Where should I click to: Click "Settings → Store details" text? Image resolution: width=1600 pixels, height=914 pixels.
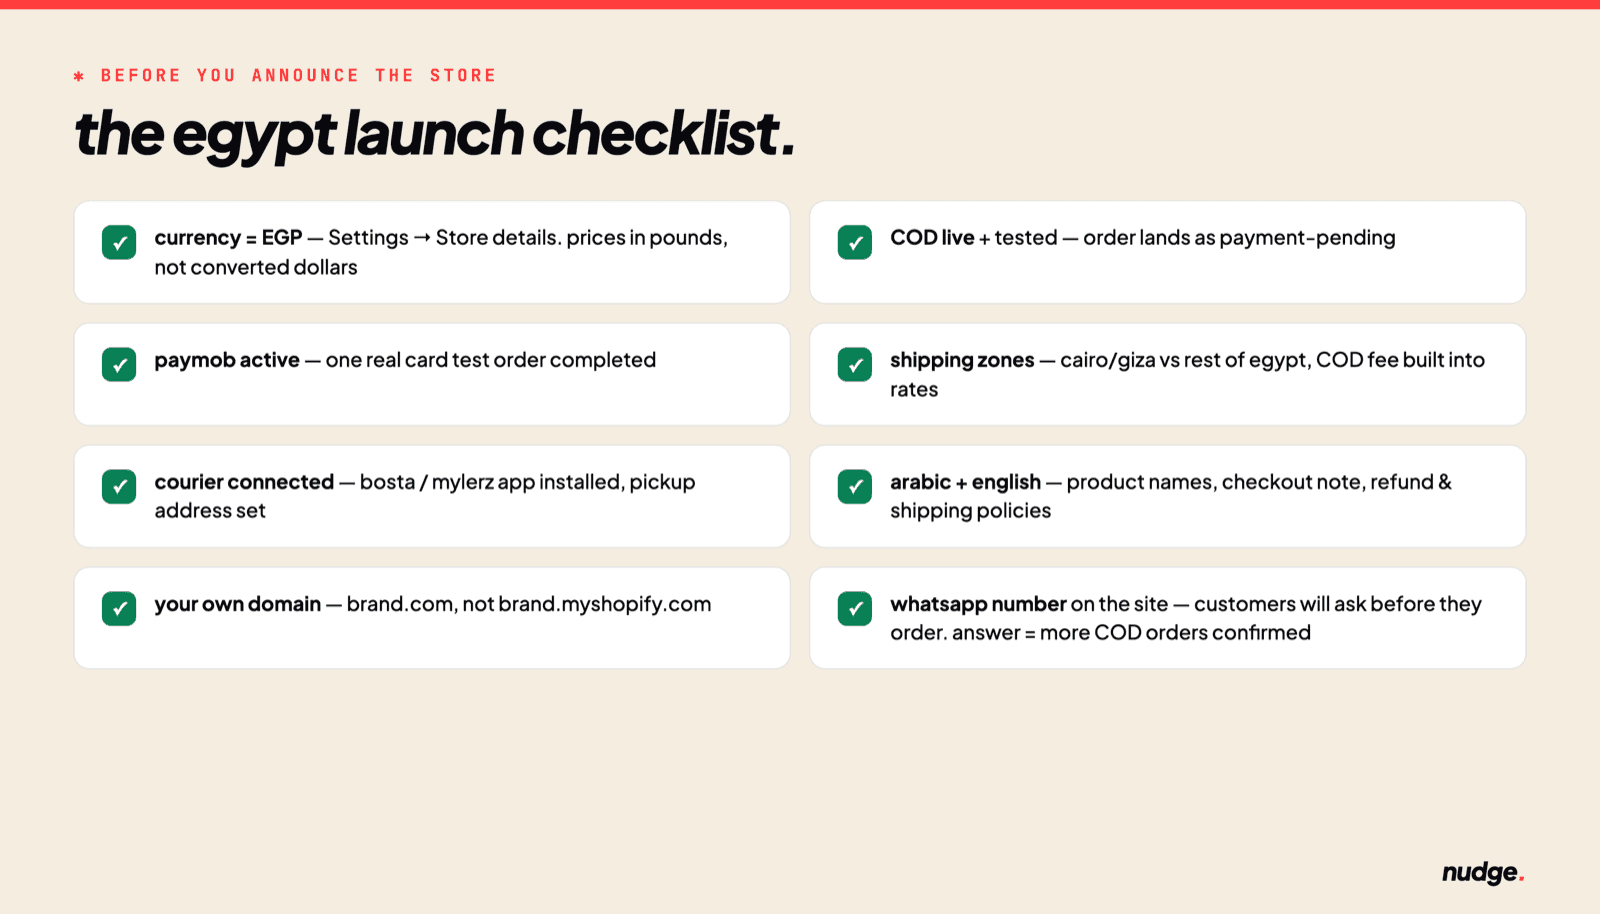443,238
